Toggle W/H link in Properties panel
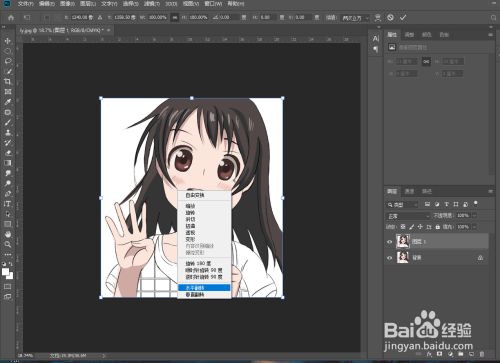Screen dimensions: 500x363 point(426,62)
